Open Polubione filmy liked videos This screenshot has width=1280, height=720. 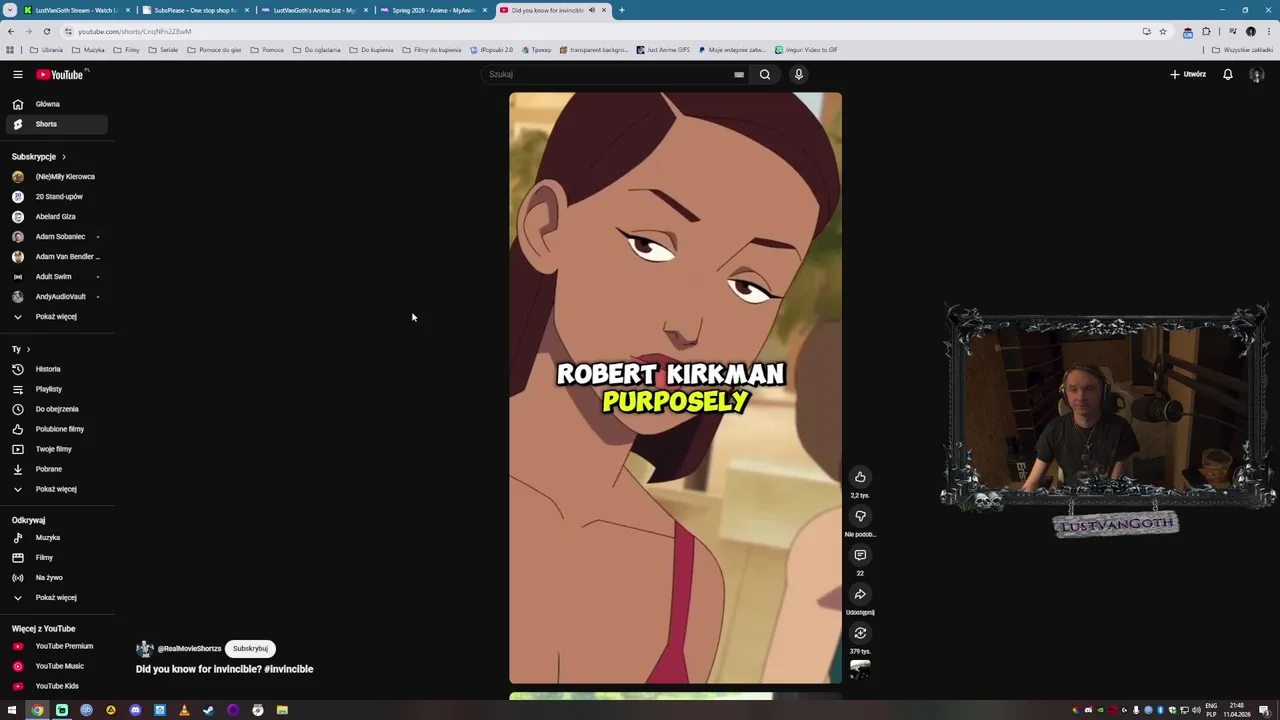55,429
